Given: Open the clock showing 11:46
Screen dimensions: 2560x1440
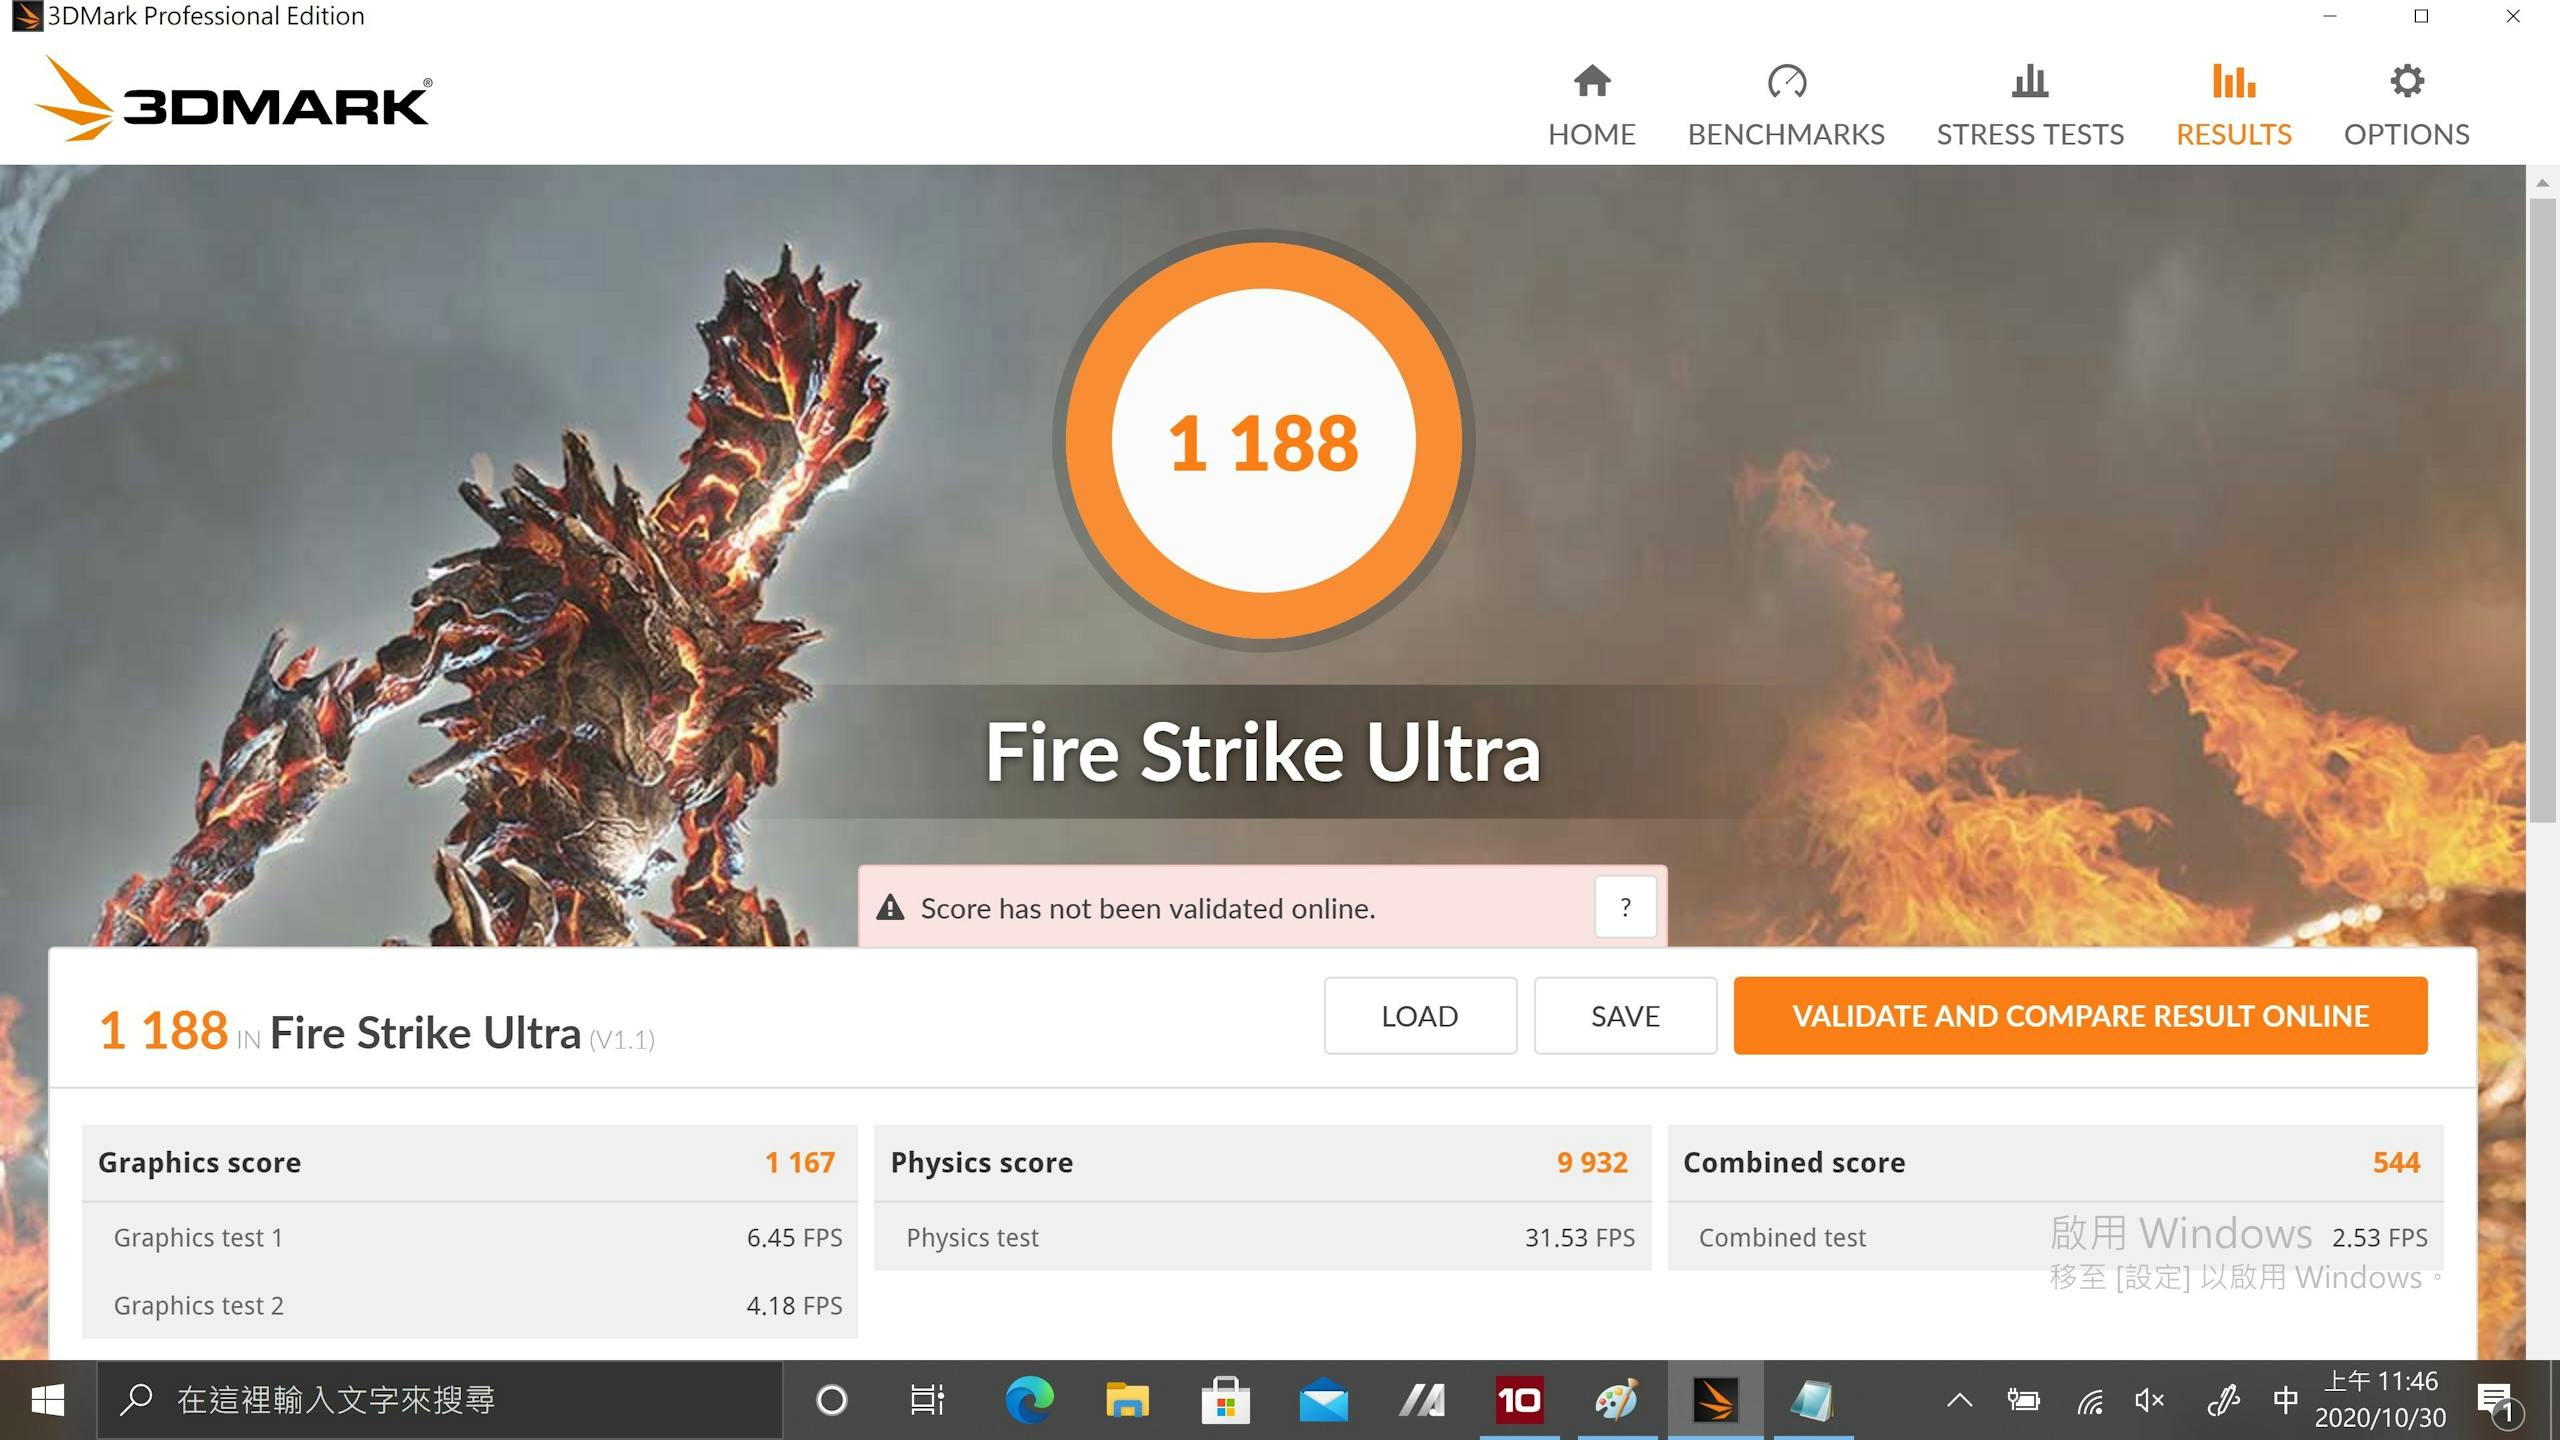Looking at the screenshot, I should 2380,1400.
